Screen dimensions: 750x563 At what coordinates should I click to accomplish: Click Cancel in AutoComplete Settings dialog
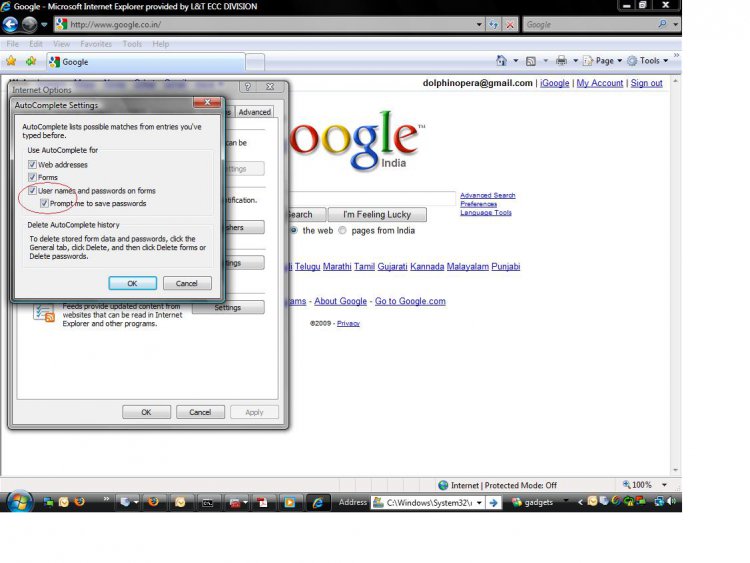(187, 283)
